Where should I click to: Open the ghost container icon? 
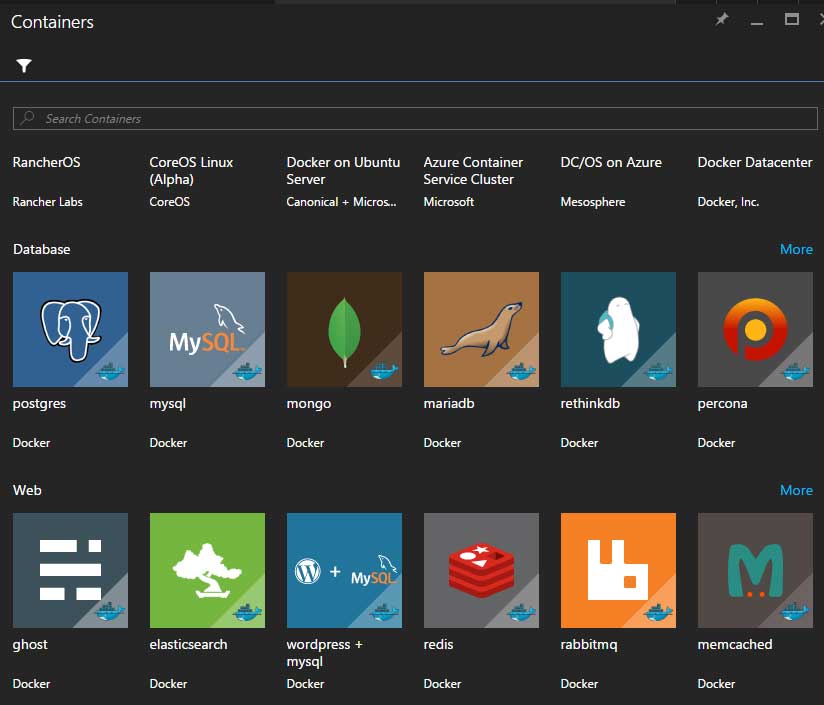70,570
